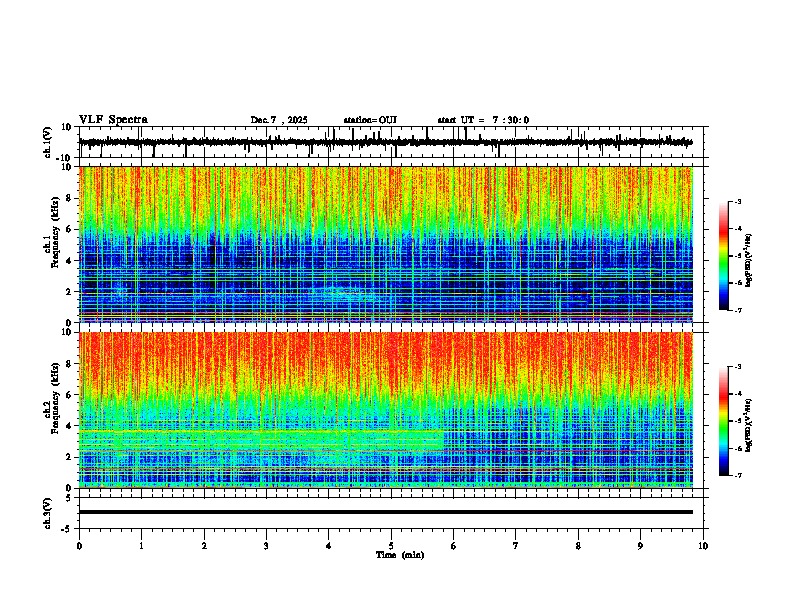Click the ch.2 spectrogram color scale bar
The width and height of the screenshot is (792, 612).
click(x=724, y=421)
